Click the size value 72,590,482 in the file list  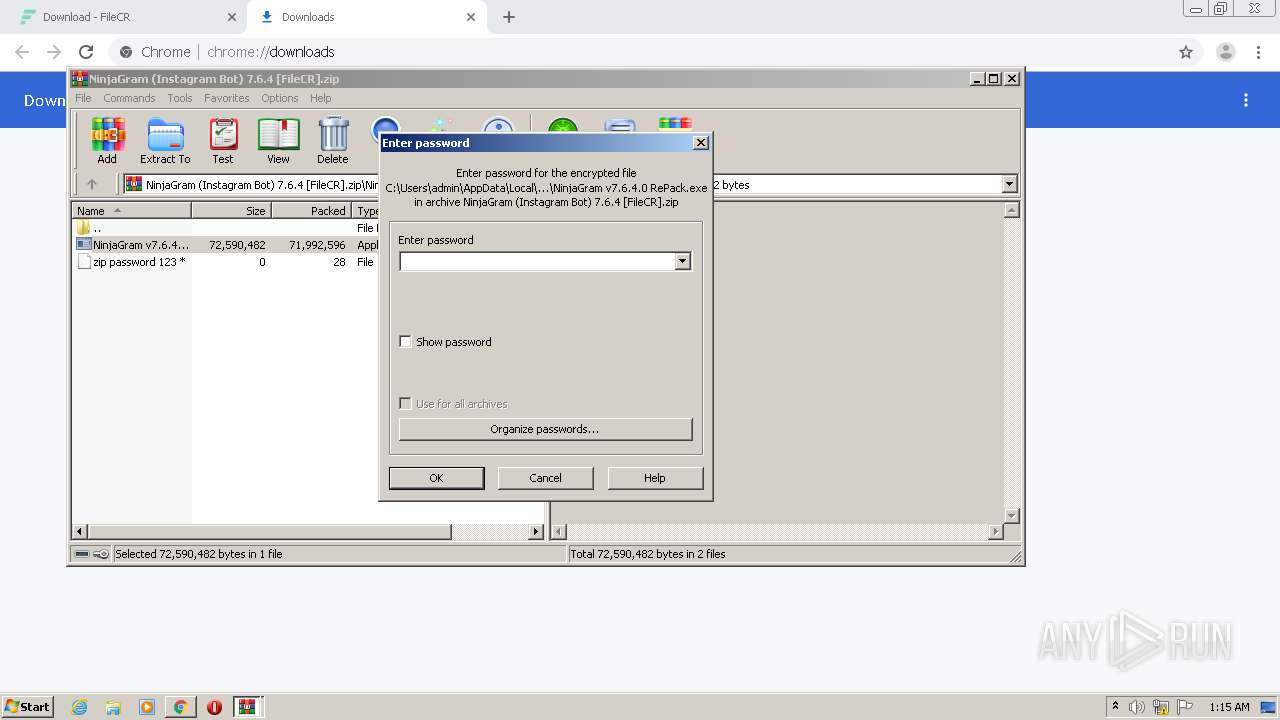pyautogui.click(x=237, y=245)
